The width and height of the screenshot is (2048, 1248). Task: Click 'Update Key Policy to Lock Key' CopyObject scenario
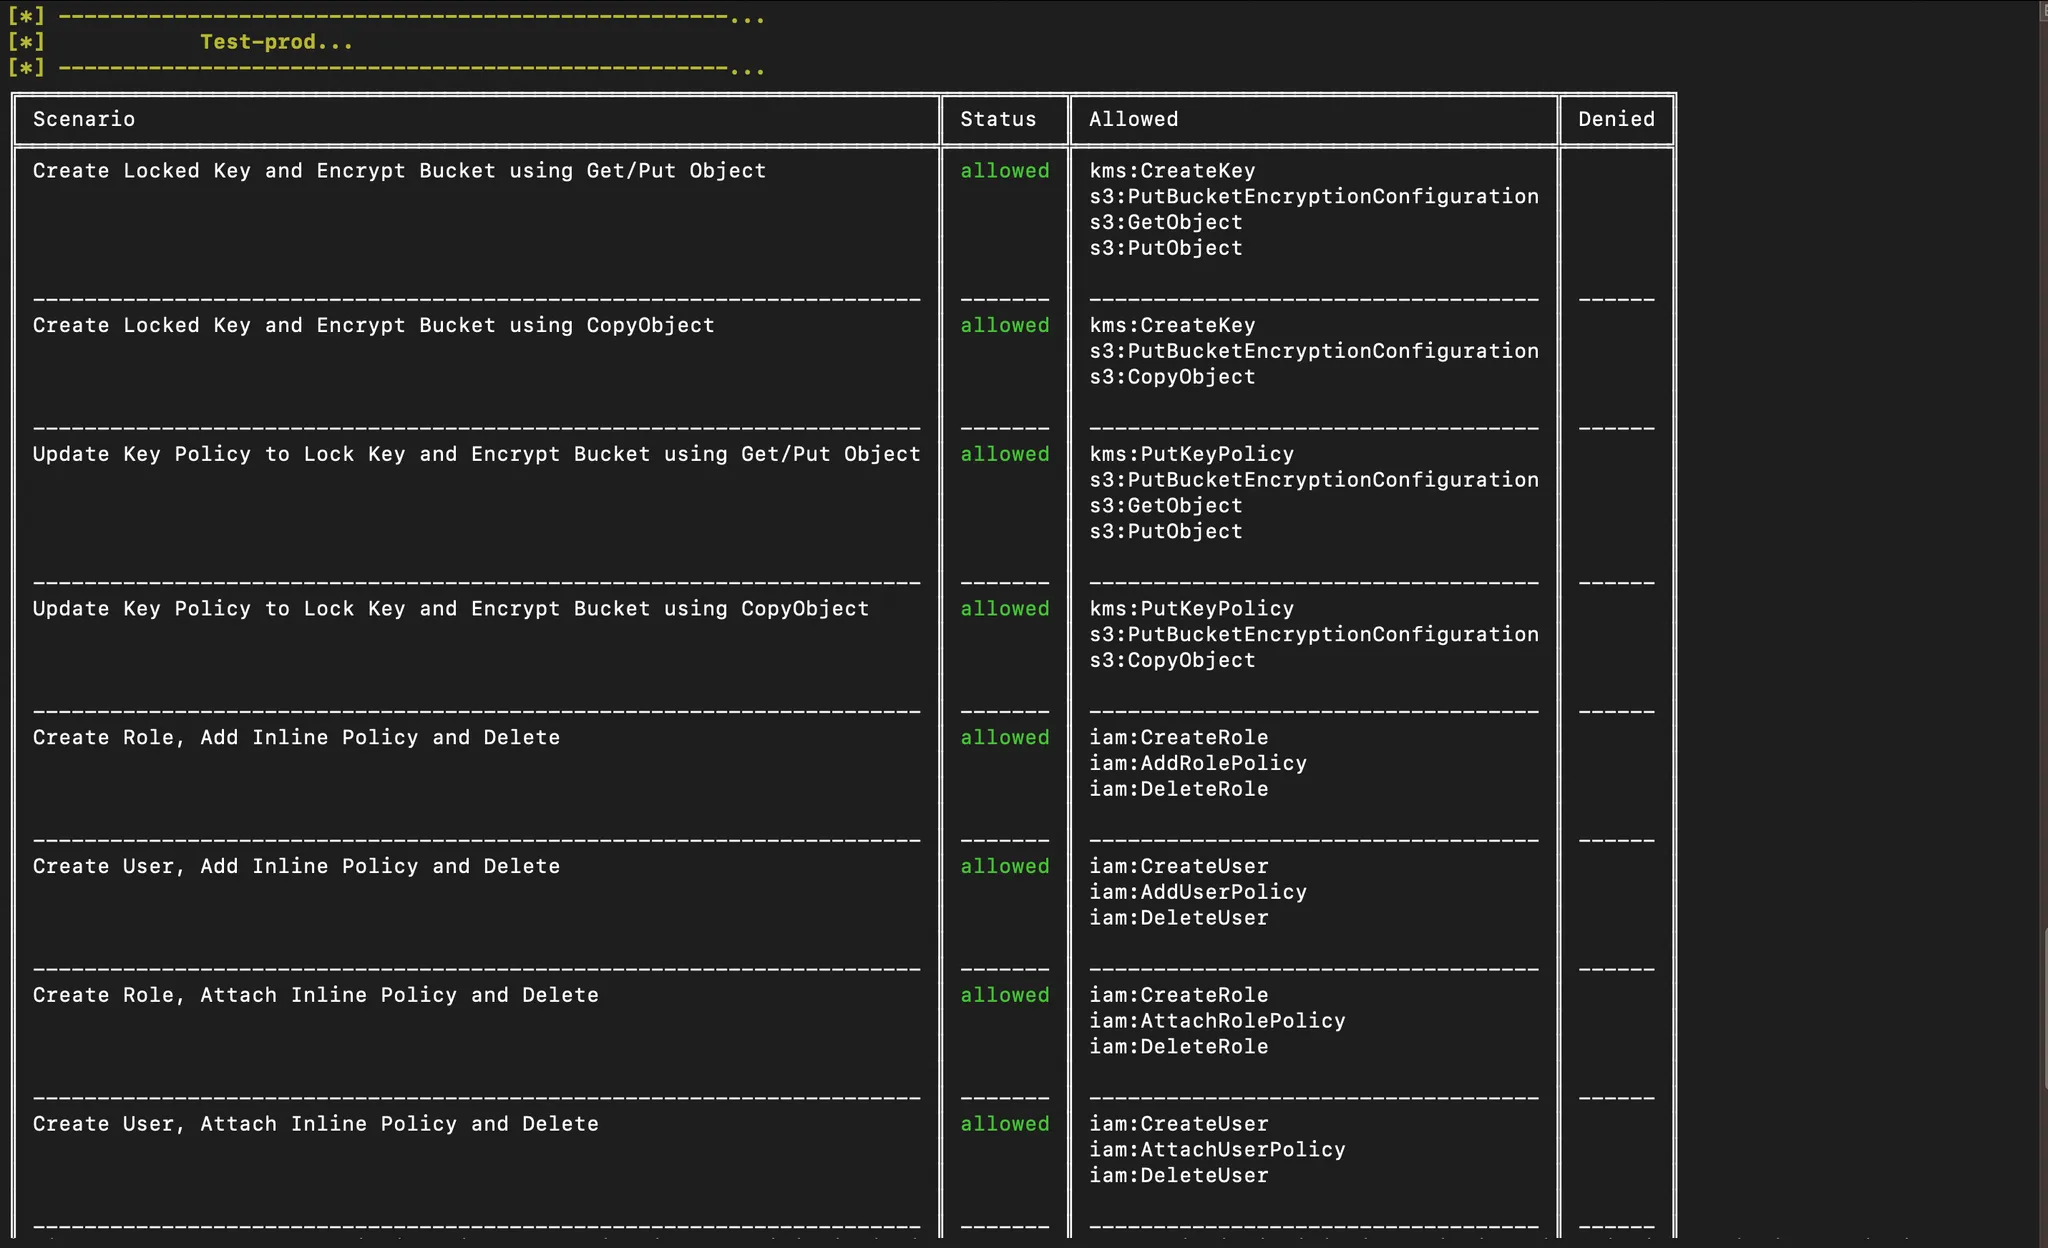(x=450, y=609)
